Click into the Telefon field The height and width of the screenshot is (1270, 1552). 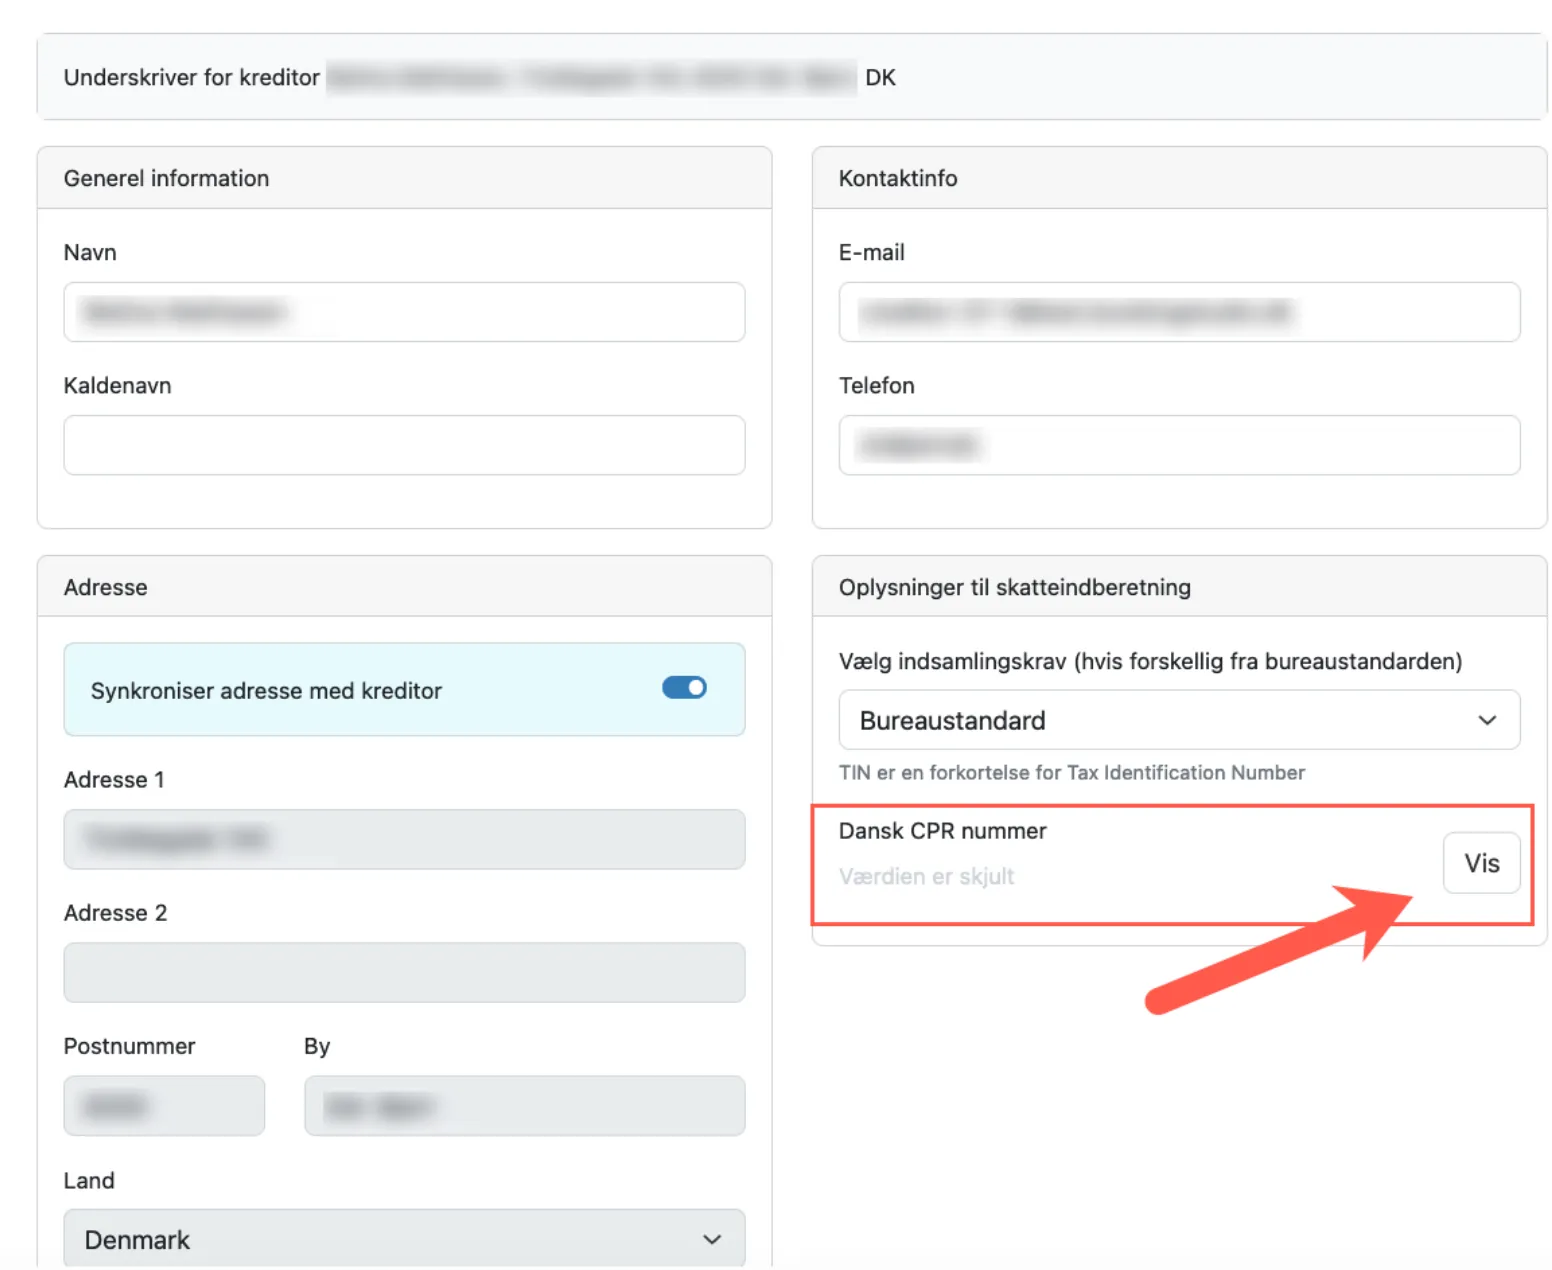[1178, 445]
